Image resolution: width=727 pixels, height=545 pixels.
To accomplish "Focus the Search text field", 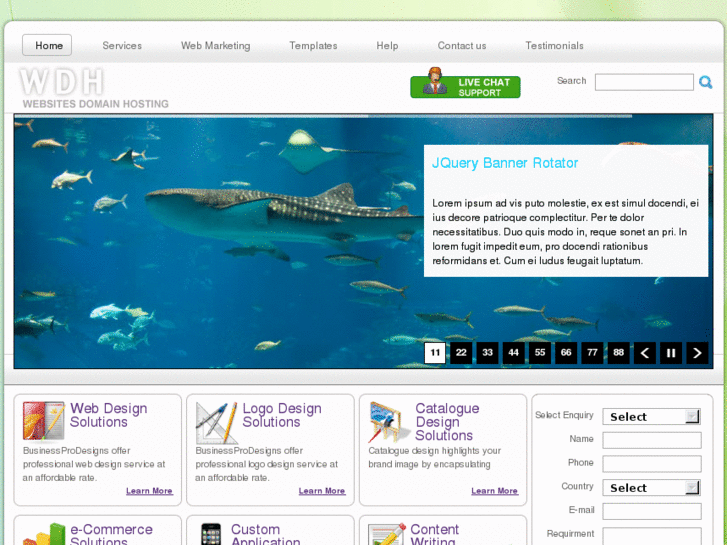I will point(644,82).
